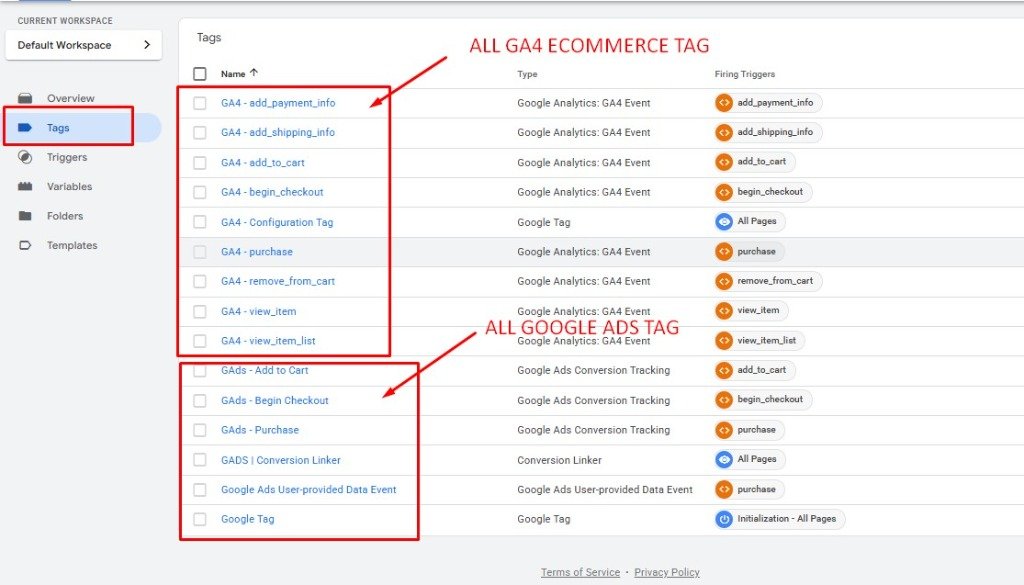Image resolution: width=1024 pixels, height=585 pixels.
Task: Click the view_item trigger icon
Action: 724,311
